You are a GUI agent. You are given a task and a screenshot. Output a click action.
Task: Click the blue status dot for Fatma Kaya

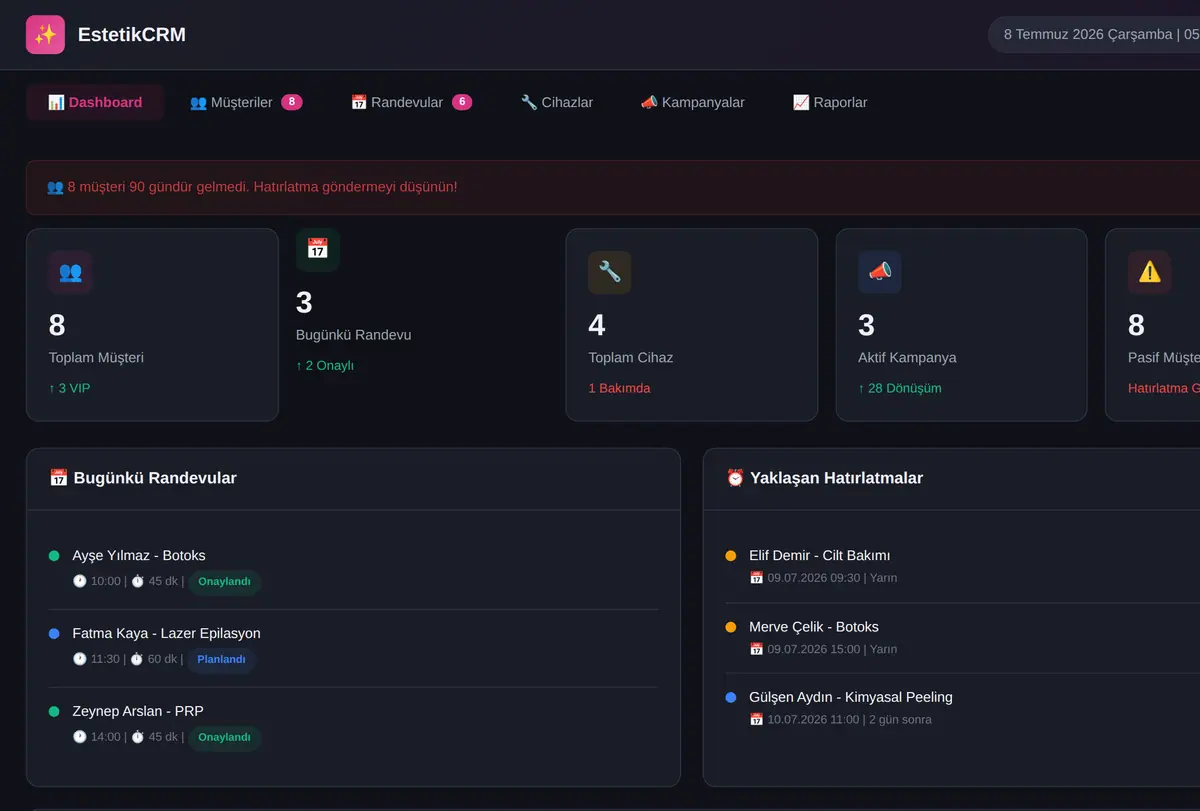(x=54, y=634)
